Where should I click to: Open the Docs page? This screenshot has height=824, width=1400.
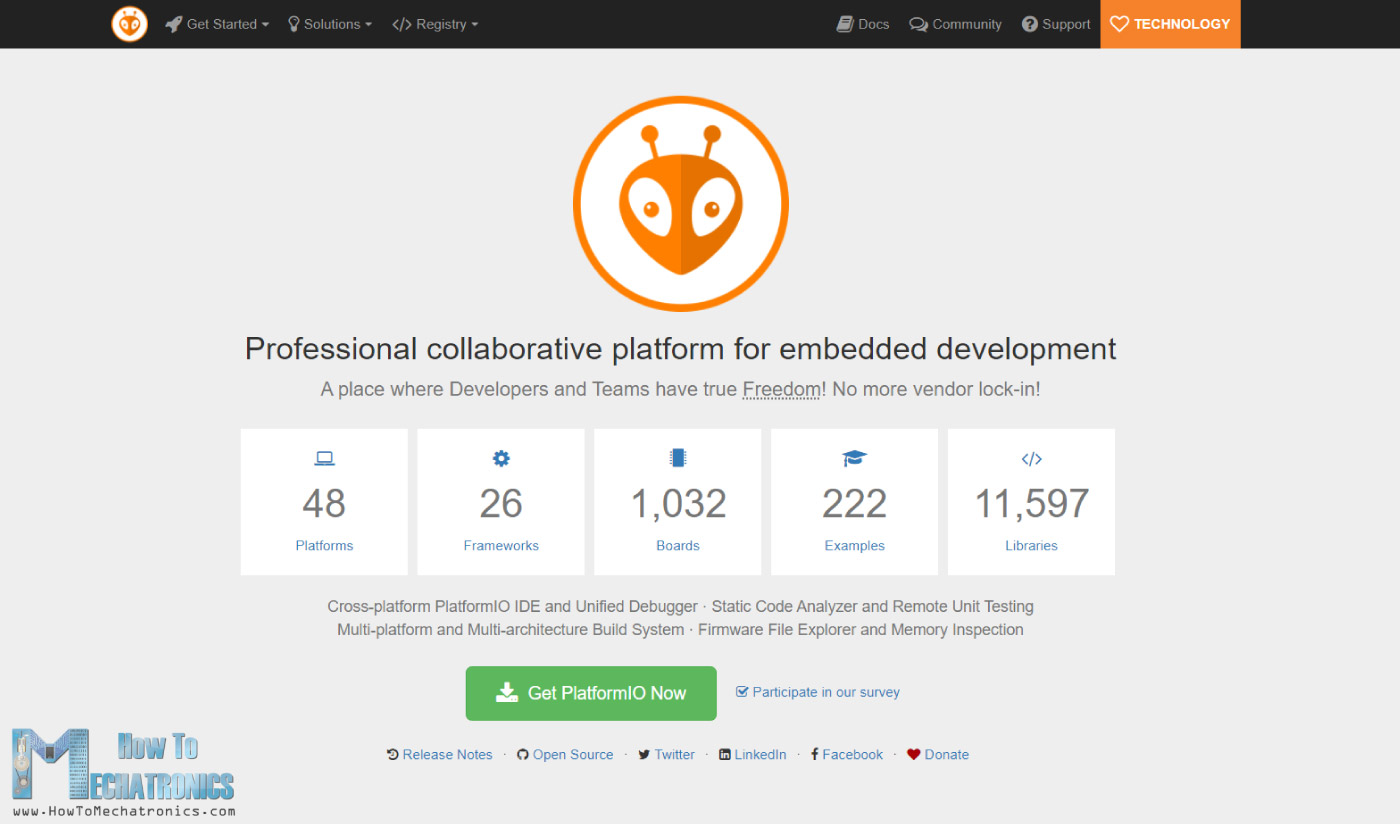point(863,24)
